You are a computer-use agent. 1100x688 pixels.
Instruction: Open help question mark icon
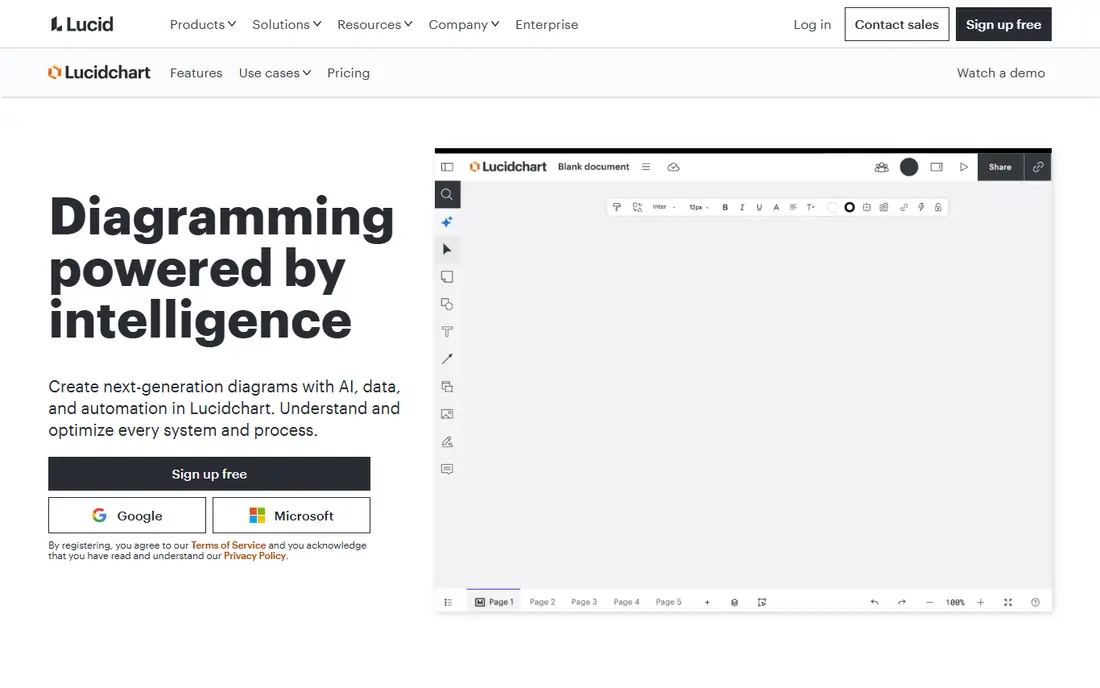[1035, 602]
